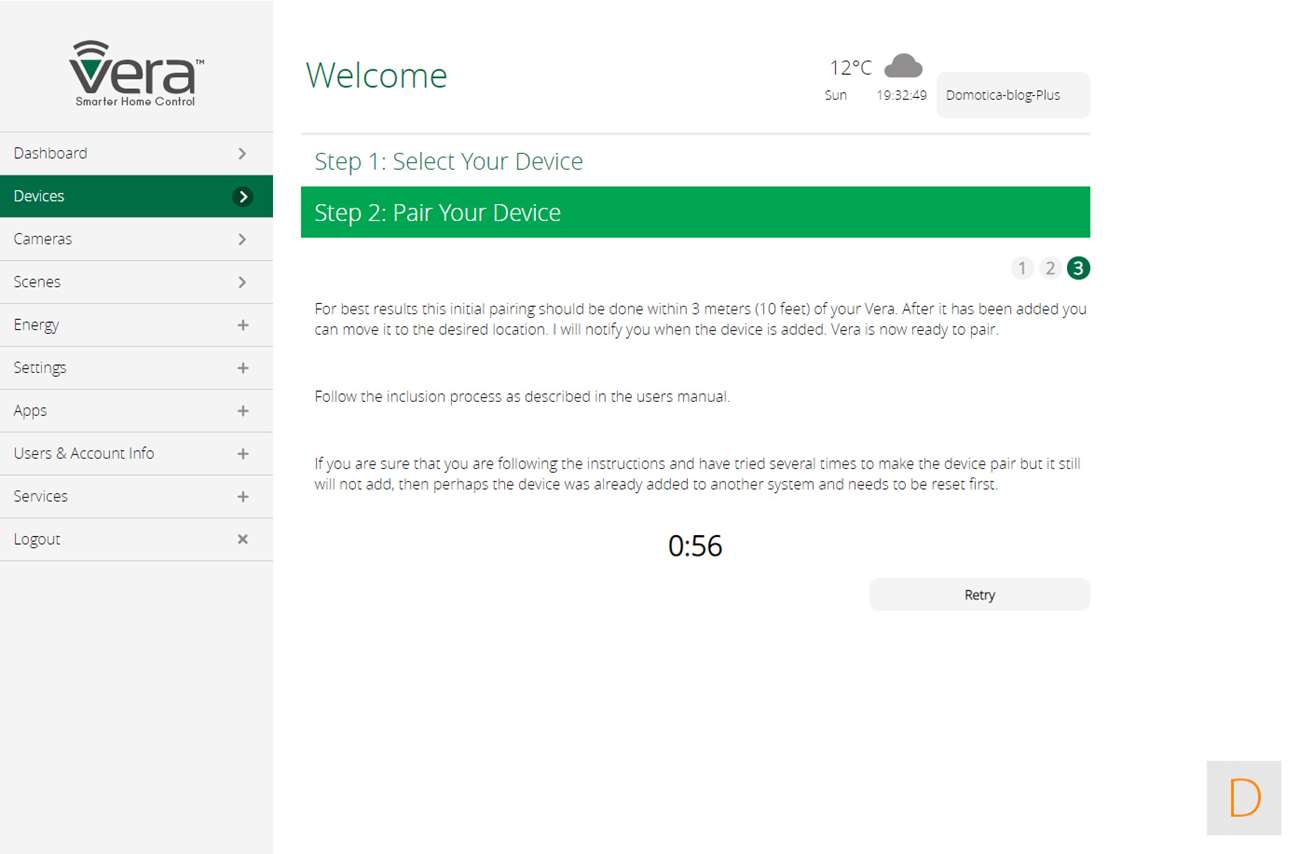Go to wizard page 2 indicator
1300x854 pixels.
pos(1049,268)
